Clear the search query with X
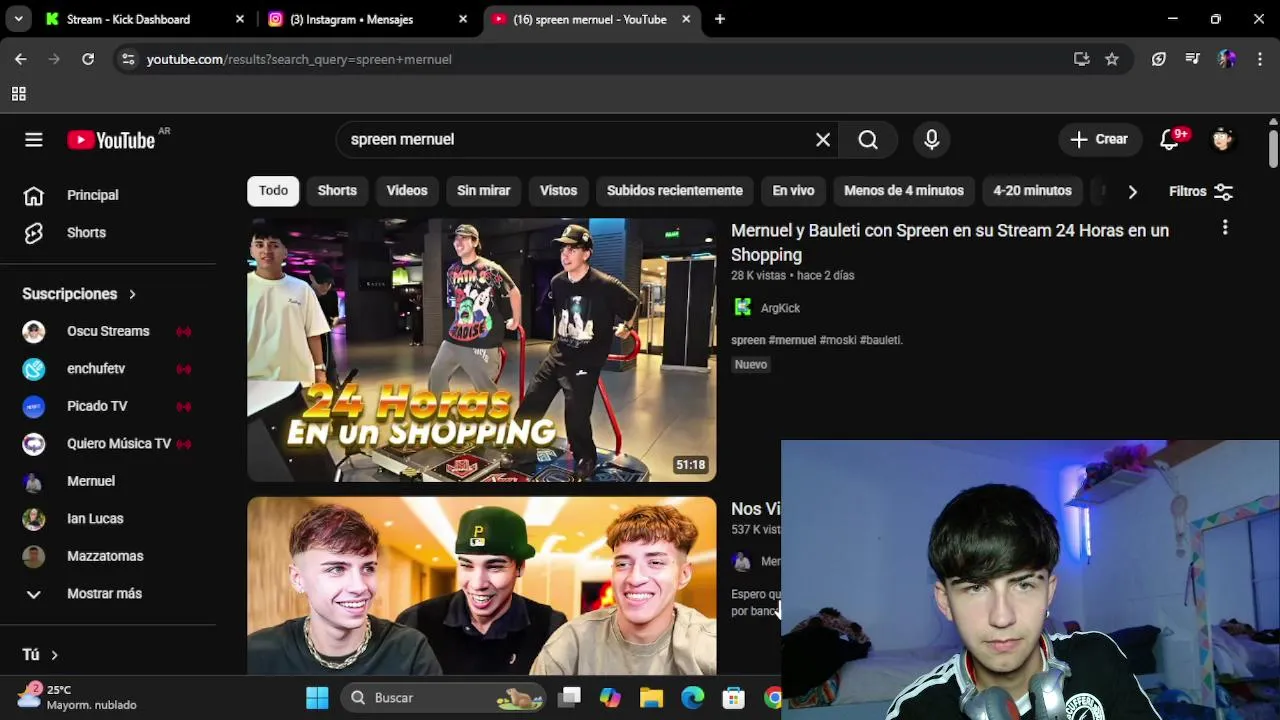The height and width of the screenshot is (720, 1280). pyautogui.click(x=823, y=140)
